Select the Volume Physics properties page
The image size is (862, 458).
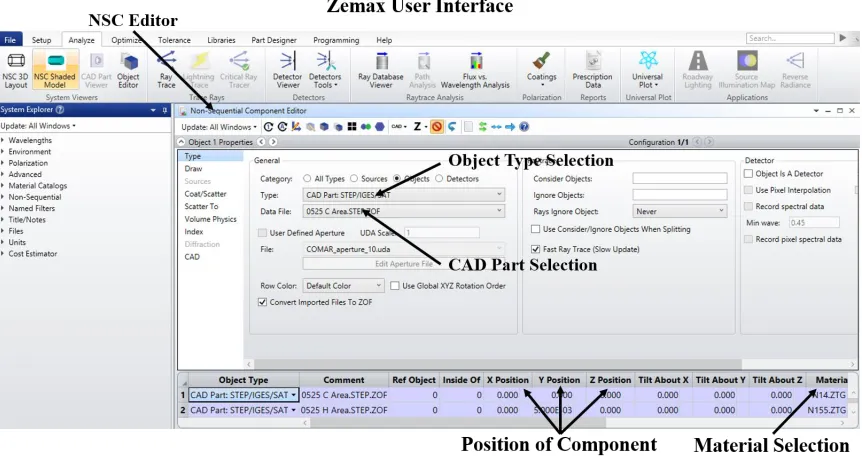click(x=211, y=219)
